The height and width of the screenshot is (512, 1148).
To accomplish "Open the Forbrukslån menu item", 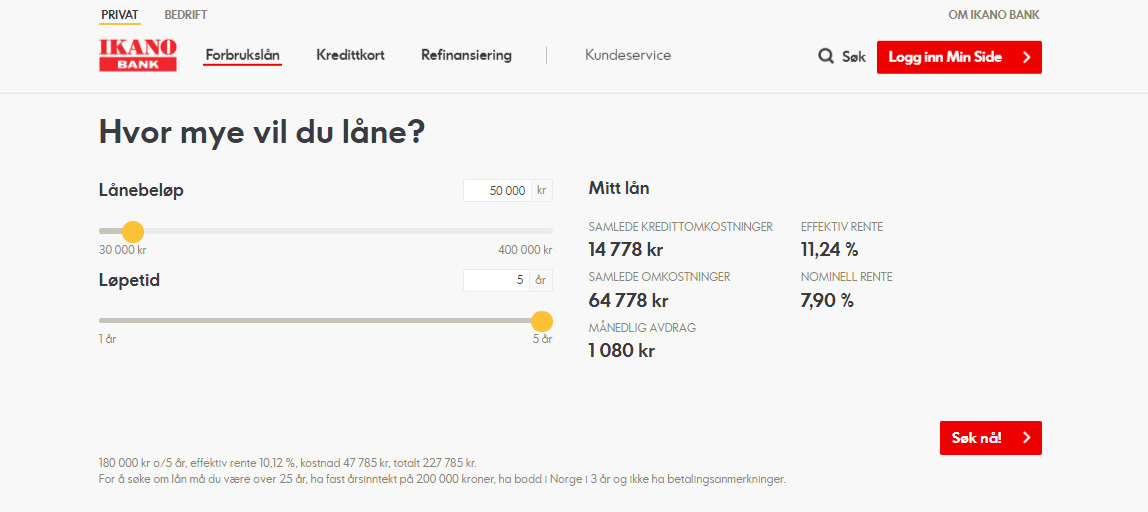I will (x=243, y=55).
